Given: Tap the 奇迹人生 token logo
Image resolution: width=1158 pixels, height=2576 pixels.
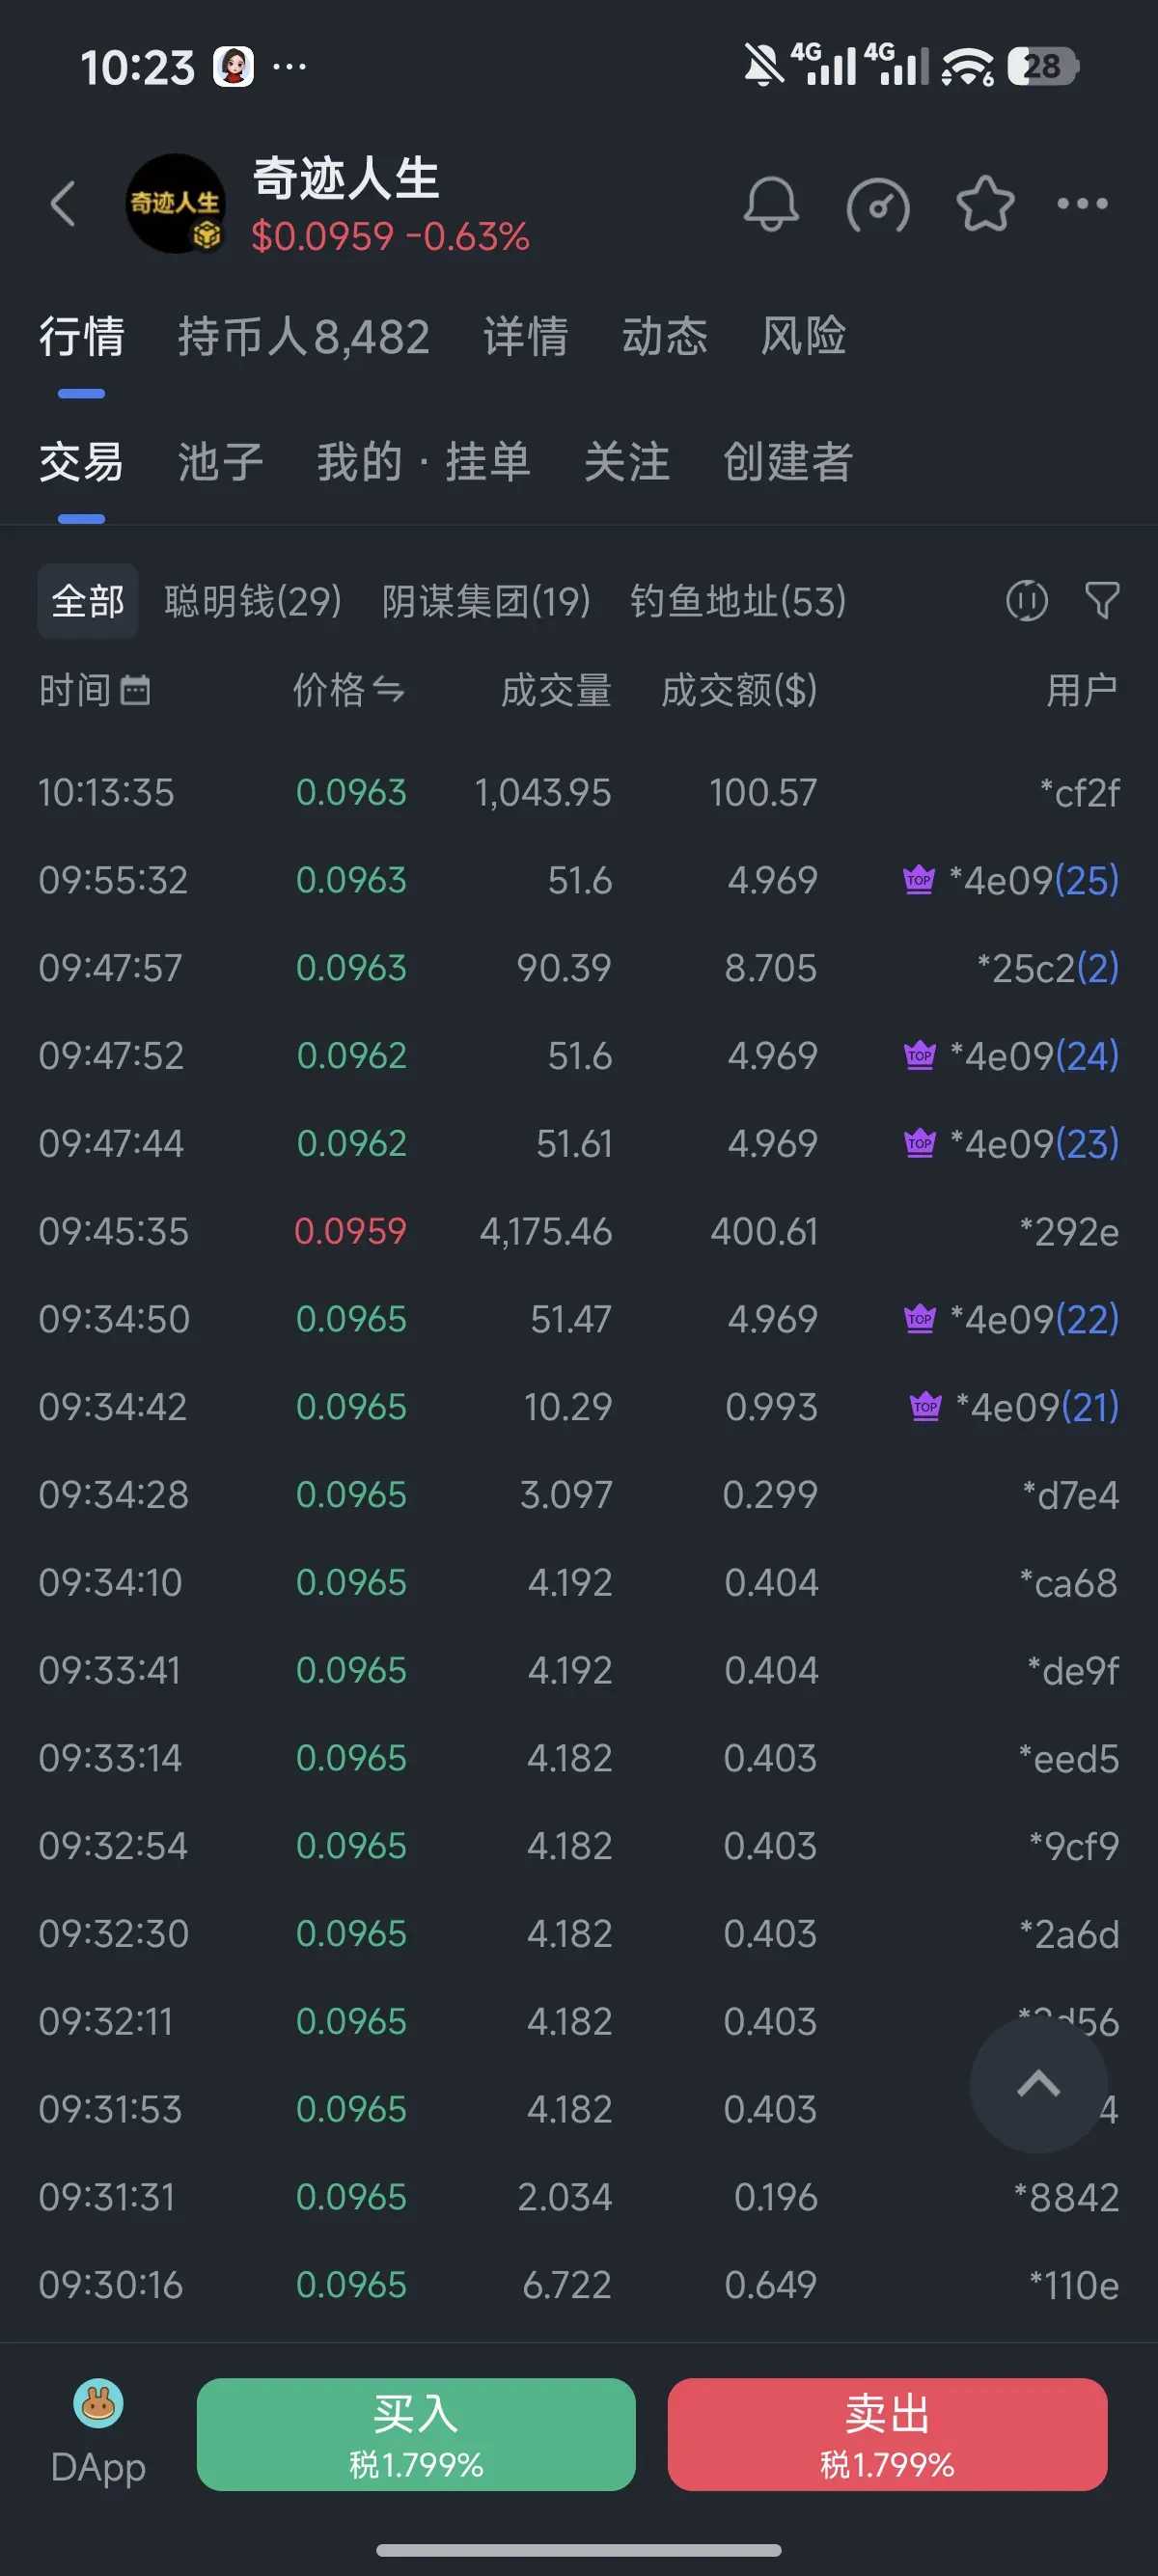Looking at the screenshot, I should pyautogui.click(x=175, y=204).
